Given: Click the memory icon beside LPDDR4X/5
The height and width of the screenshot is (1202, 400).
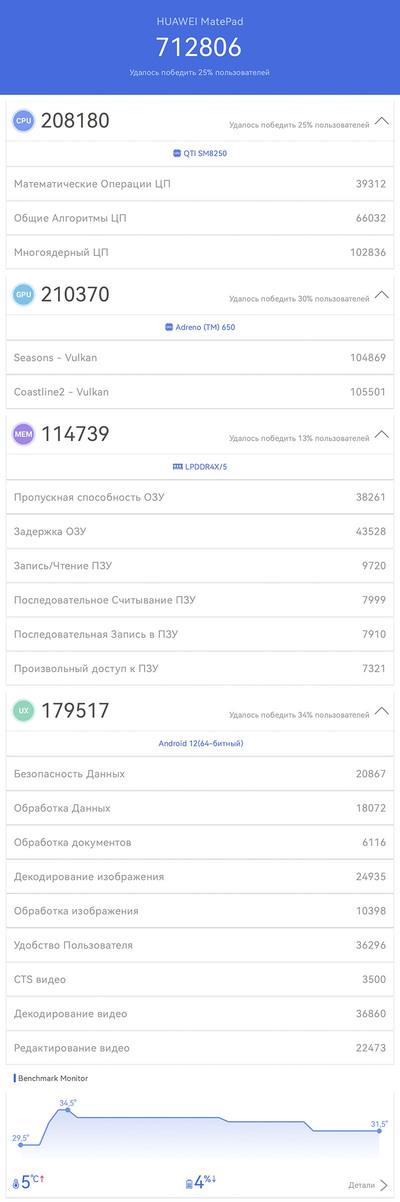Looking at the screenshot, I should click(177, 466).
